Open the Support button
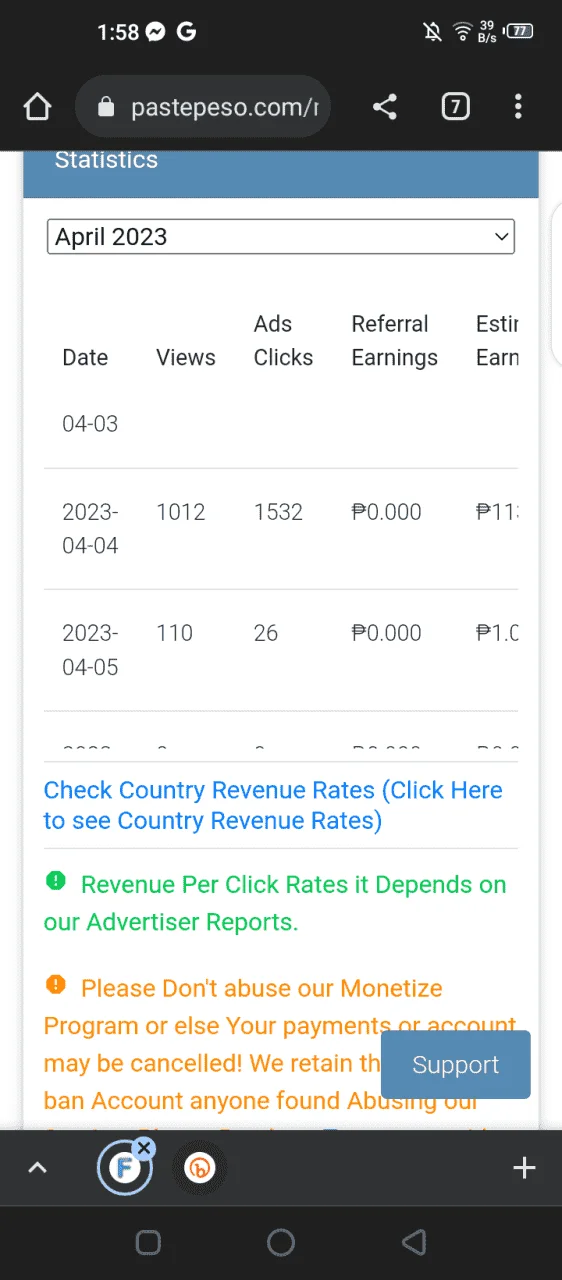562x1280 pixels. tap(456, 1065)
